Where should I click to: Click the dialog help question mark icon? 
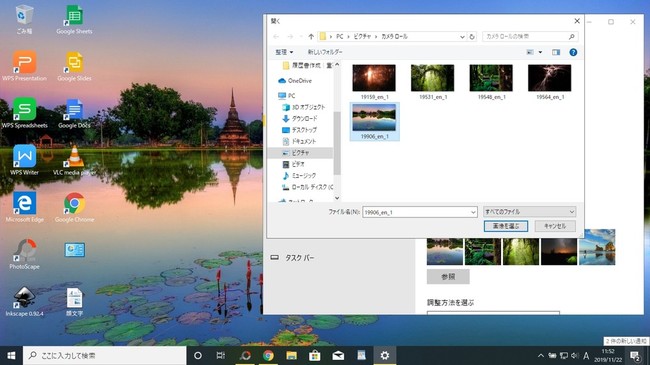click(573, 52)
